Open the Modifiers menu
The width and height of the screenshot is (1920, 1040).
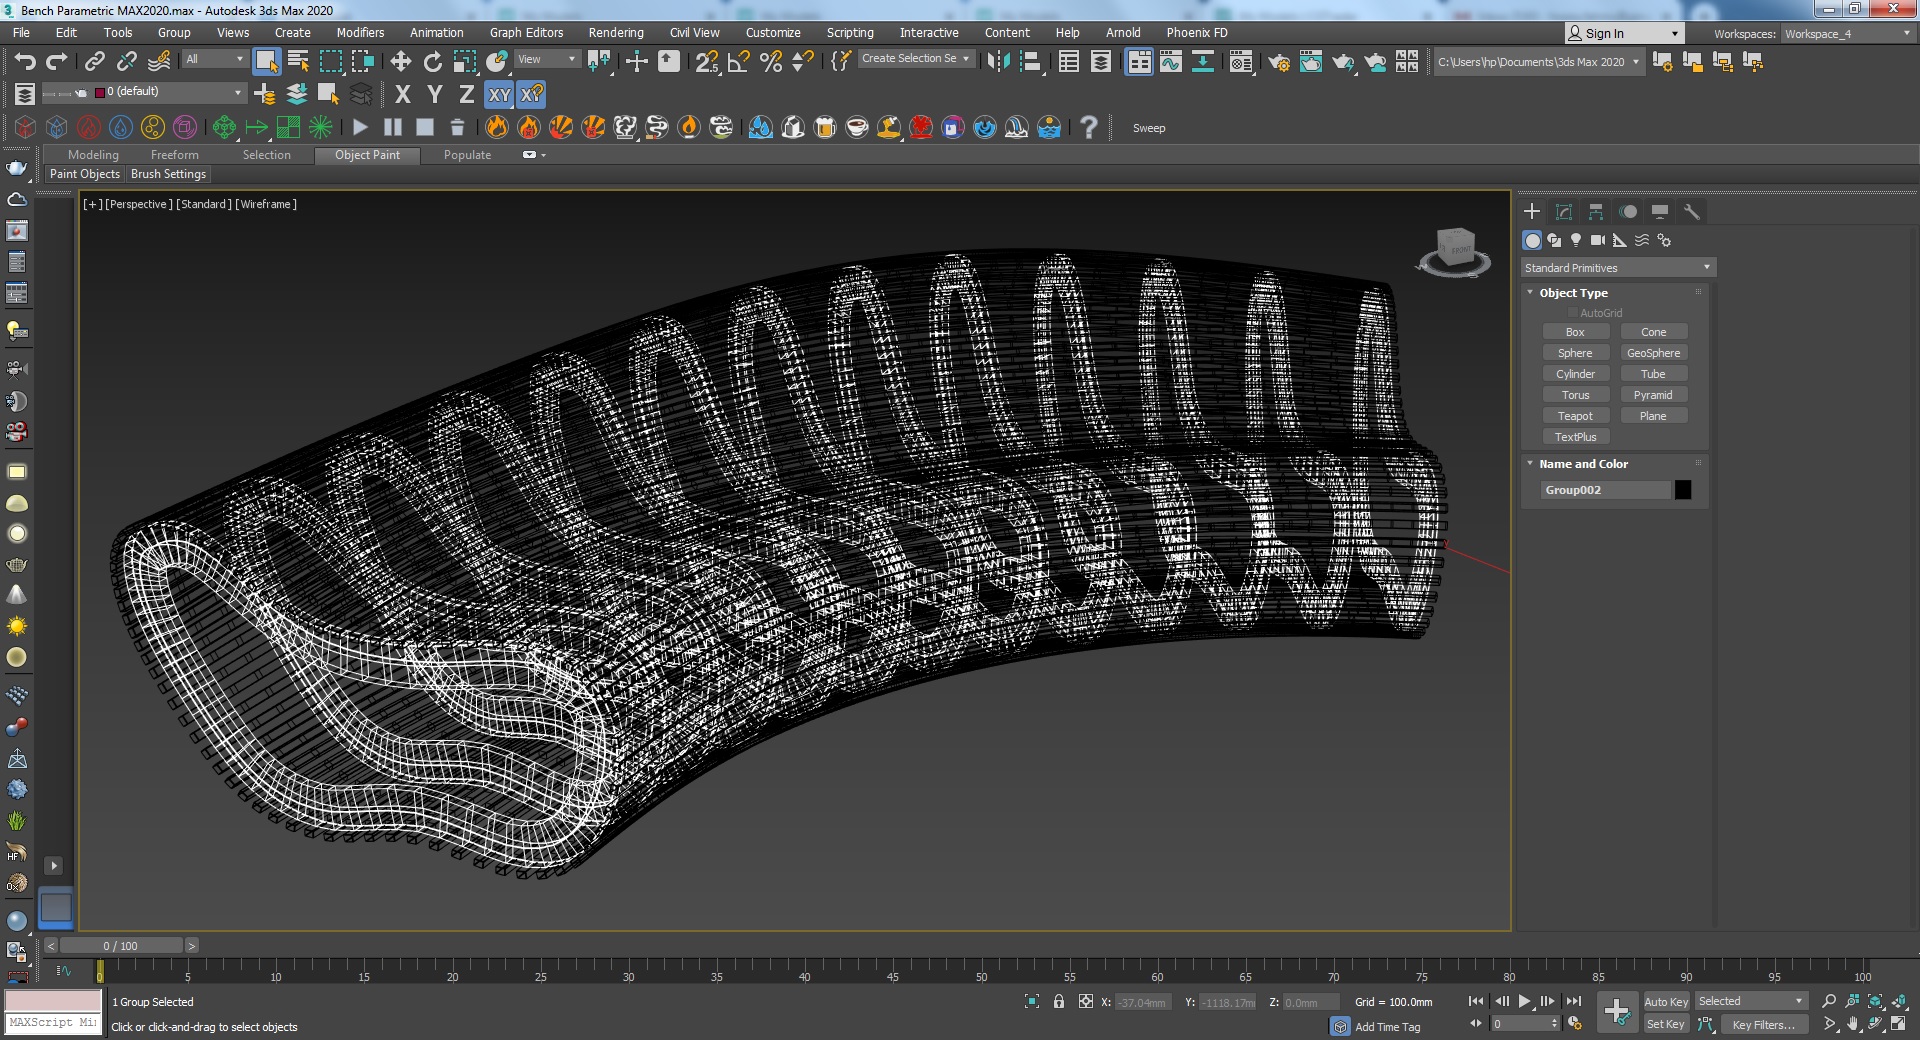pos(360,33)
